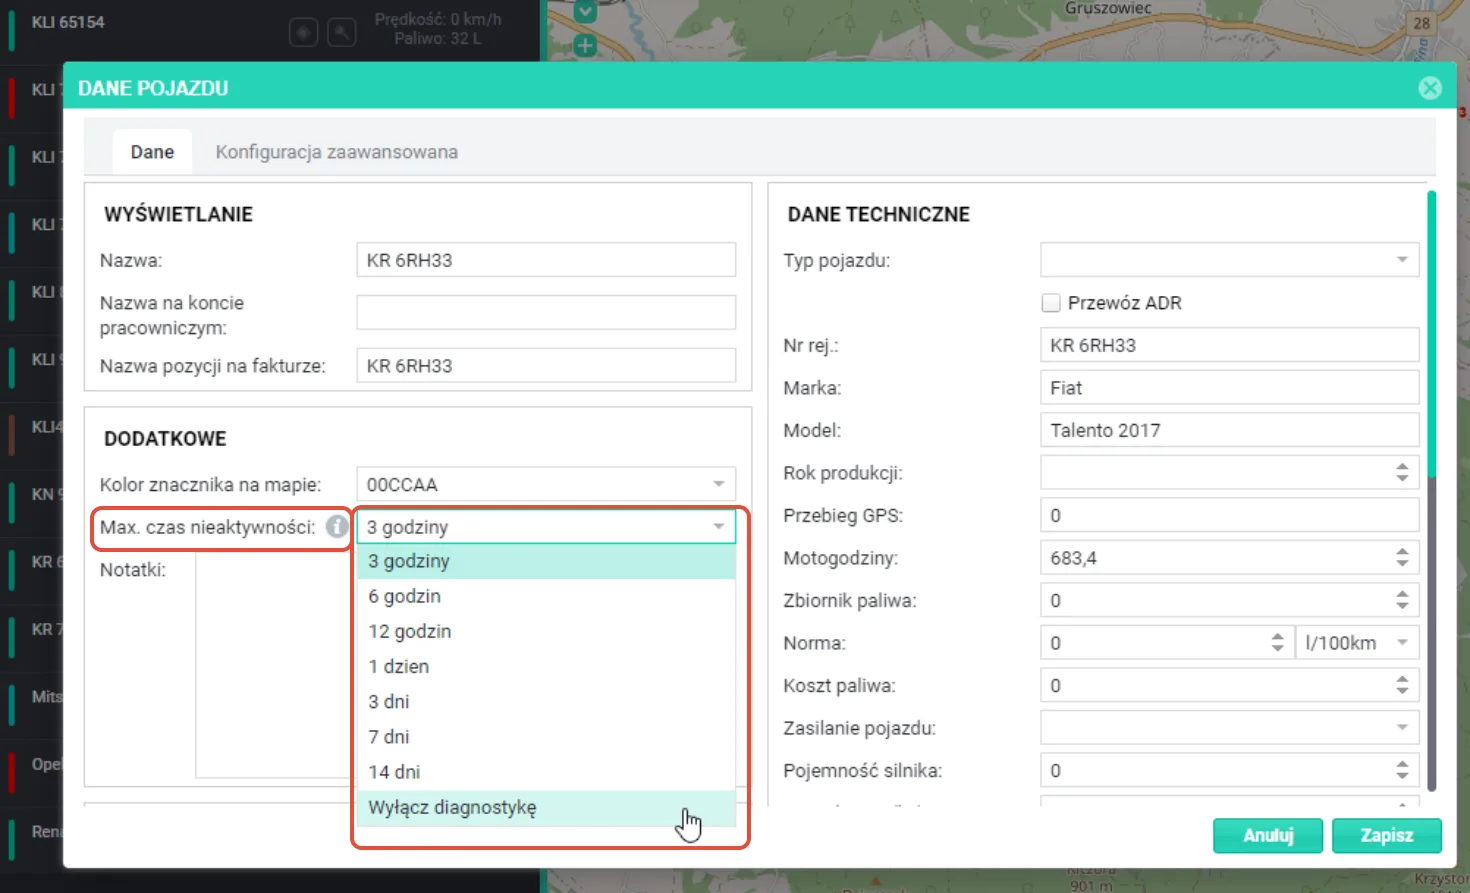Focus the Nazwa na koncie pracowniczym field
Viewport: 1470px width, 893px height.
click(546, 312)
